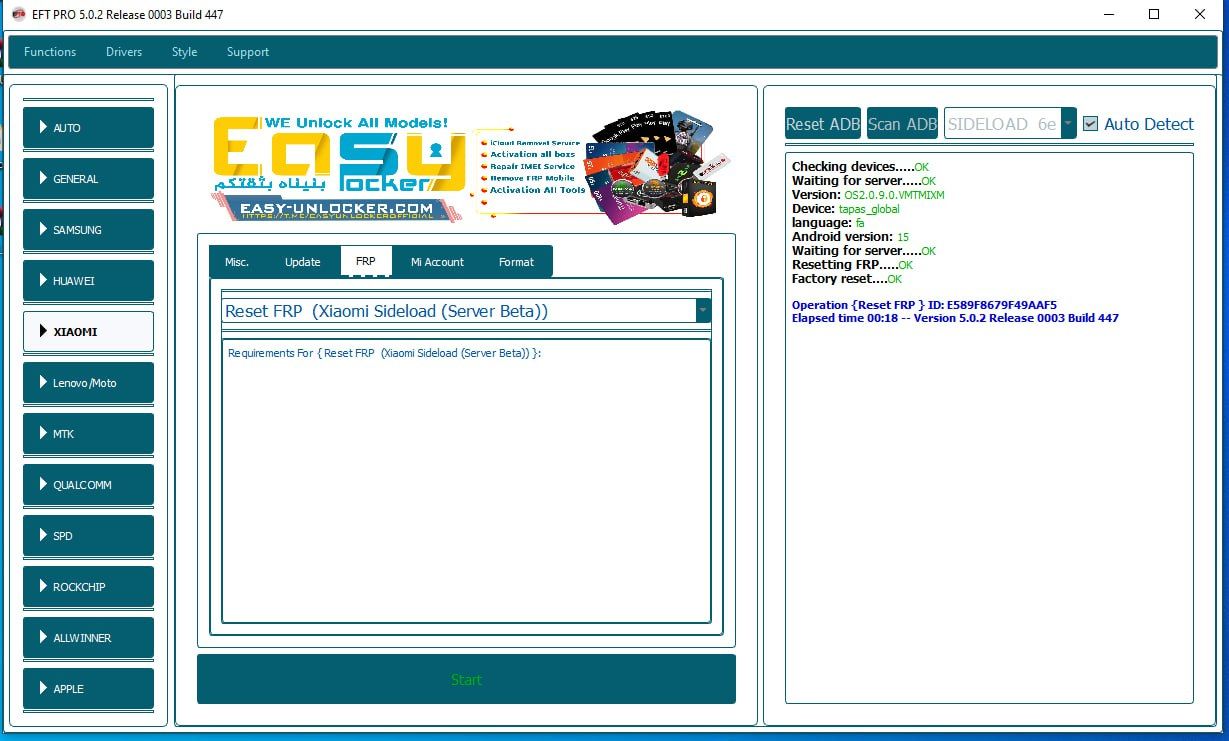This screenshot has height=741, width=1229.
Task: Expand the SAMSUNG sidebar section
Action: click(88, 230)
